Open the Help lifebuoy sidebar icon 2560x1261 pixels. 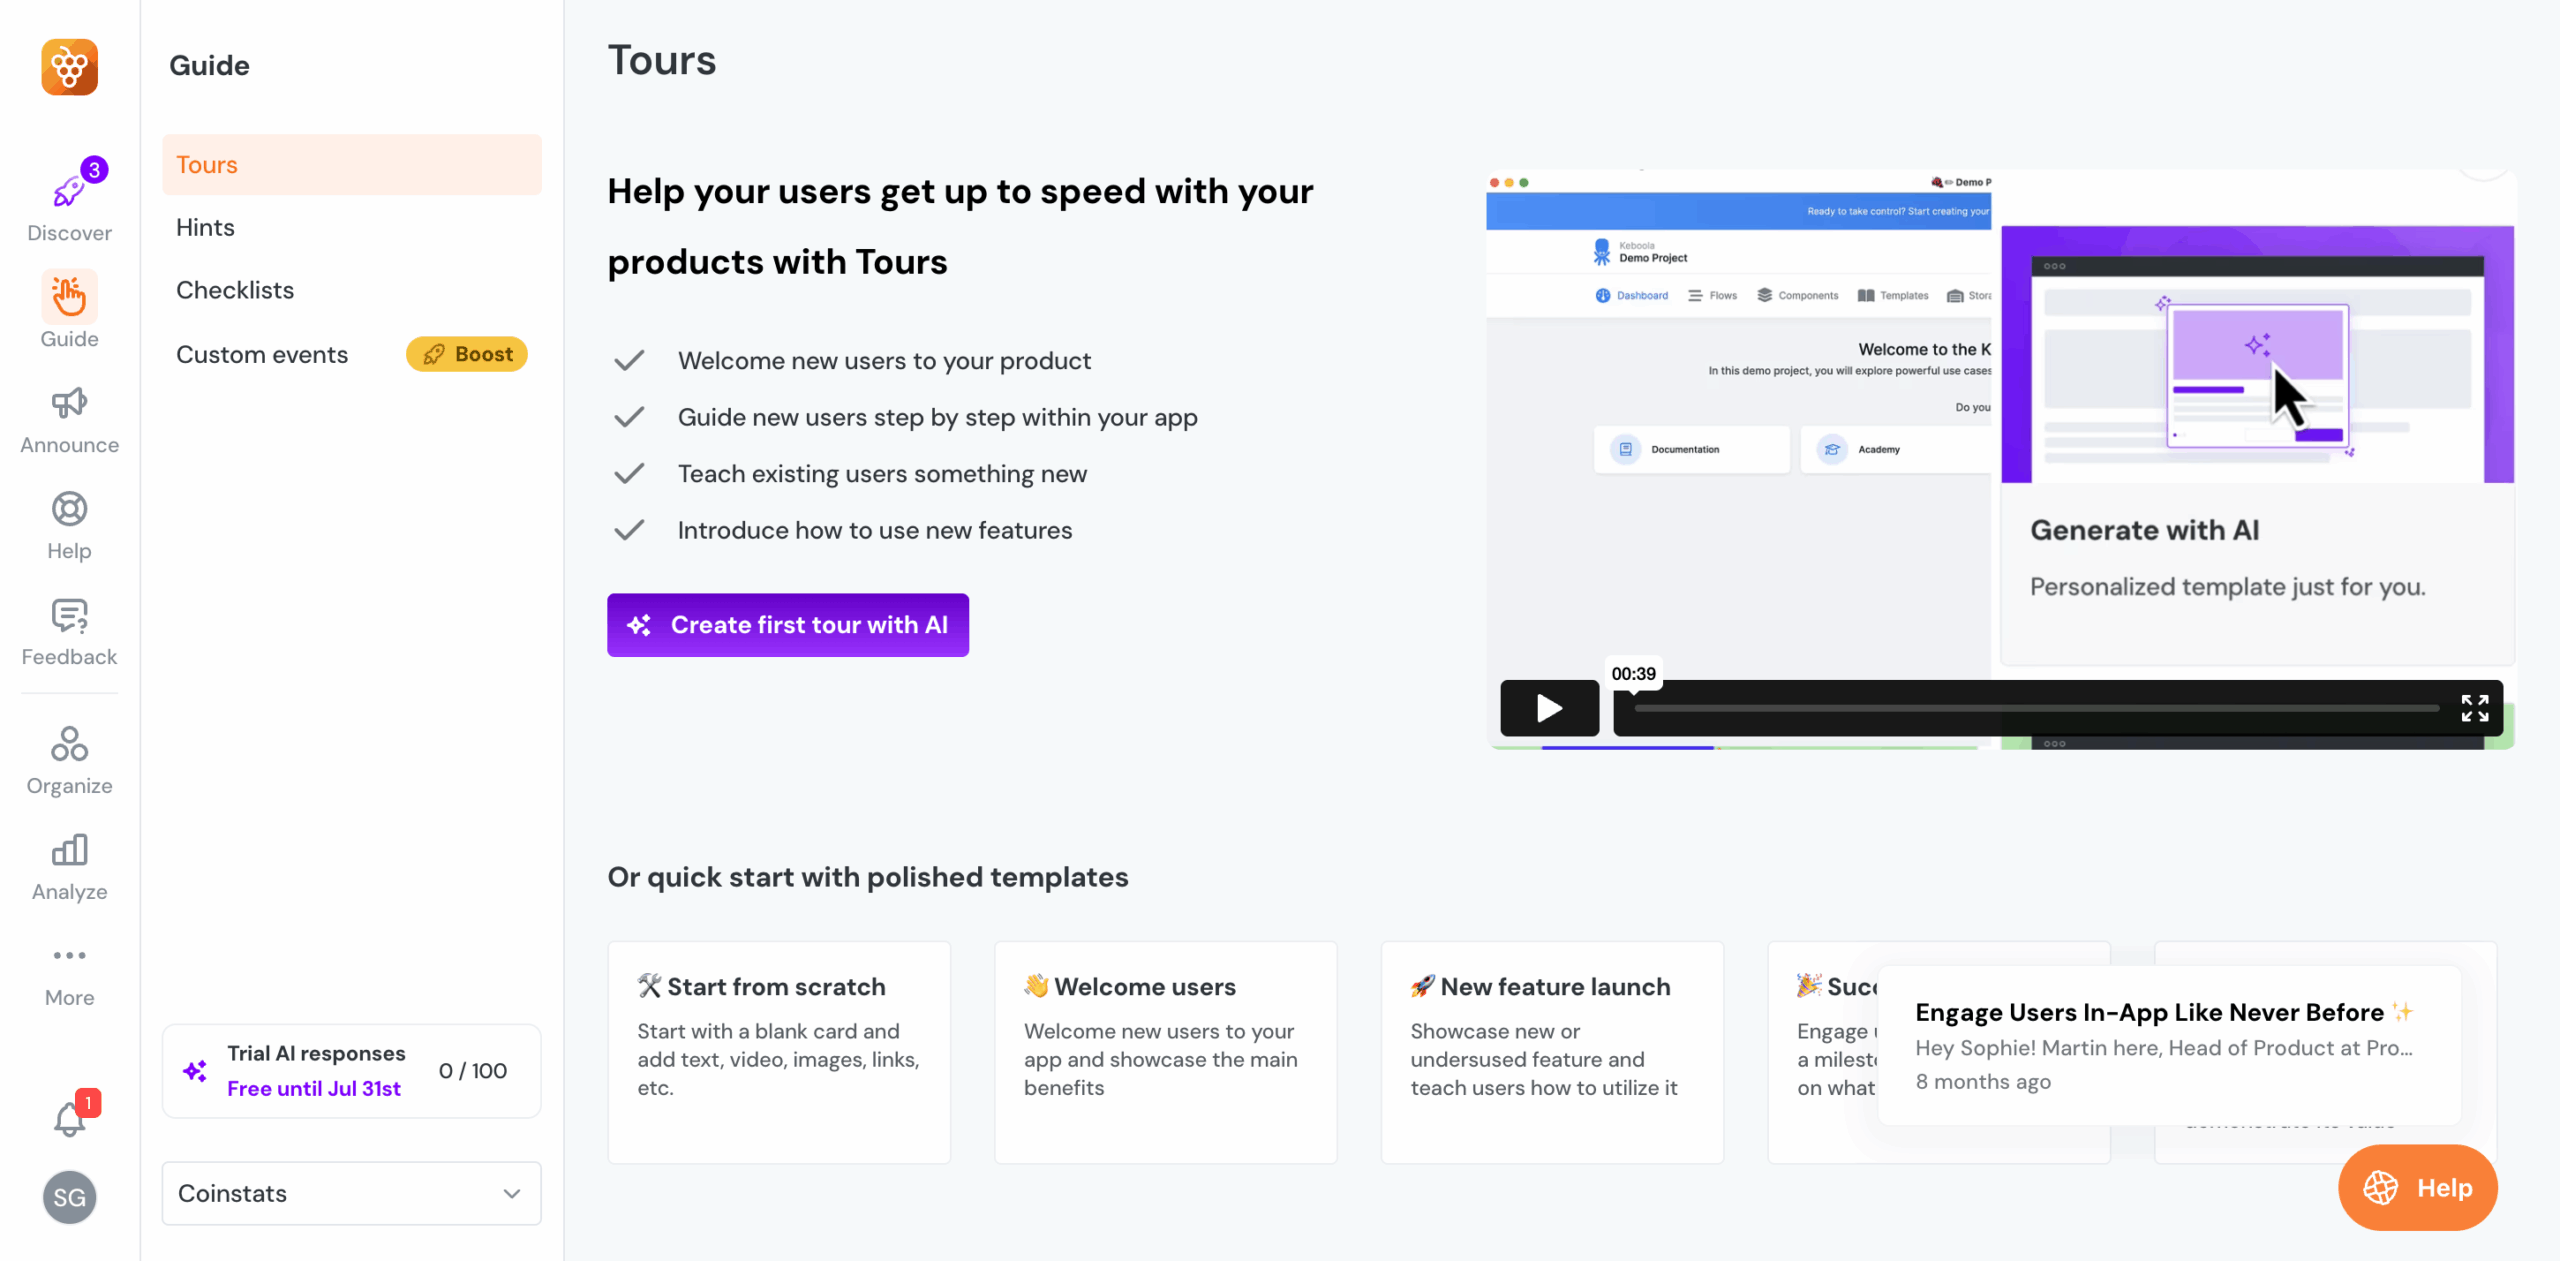69,510
